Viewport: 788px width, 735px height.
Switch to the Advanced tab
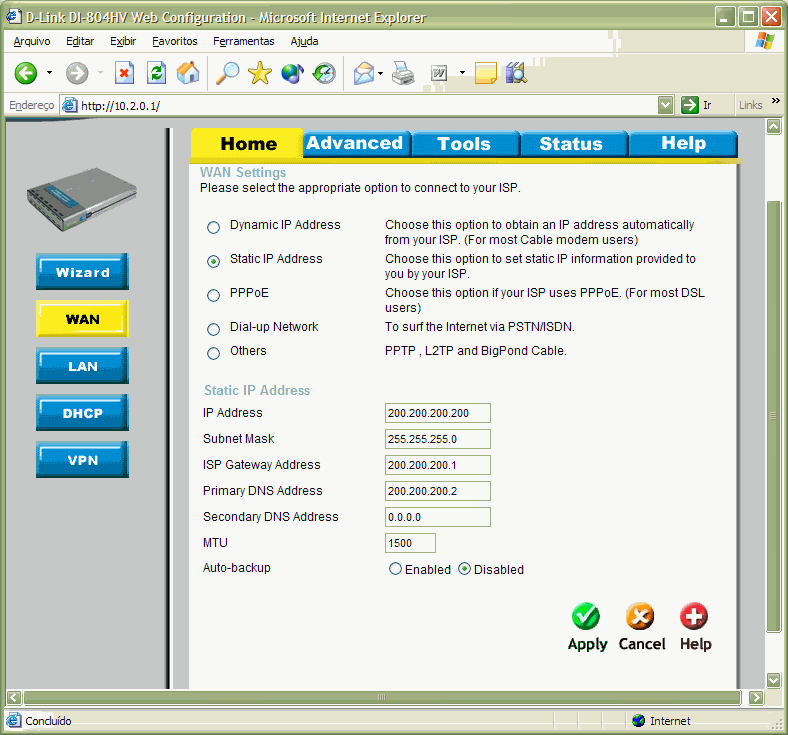(x=354, y=143)
